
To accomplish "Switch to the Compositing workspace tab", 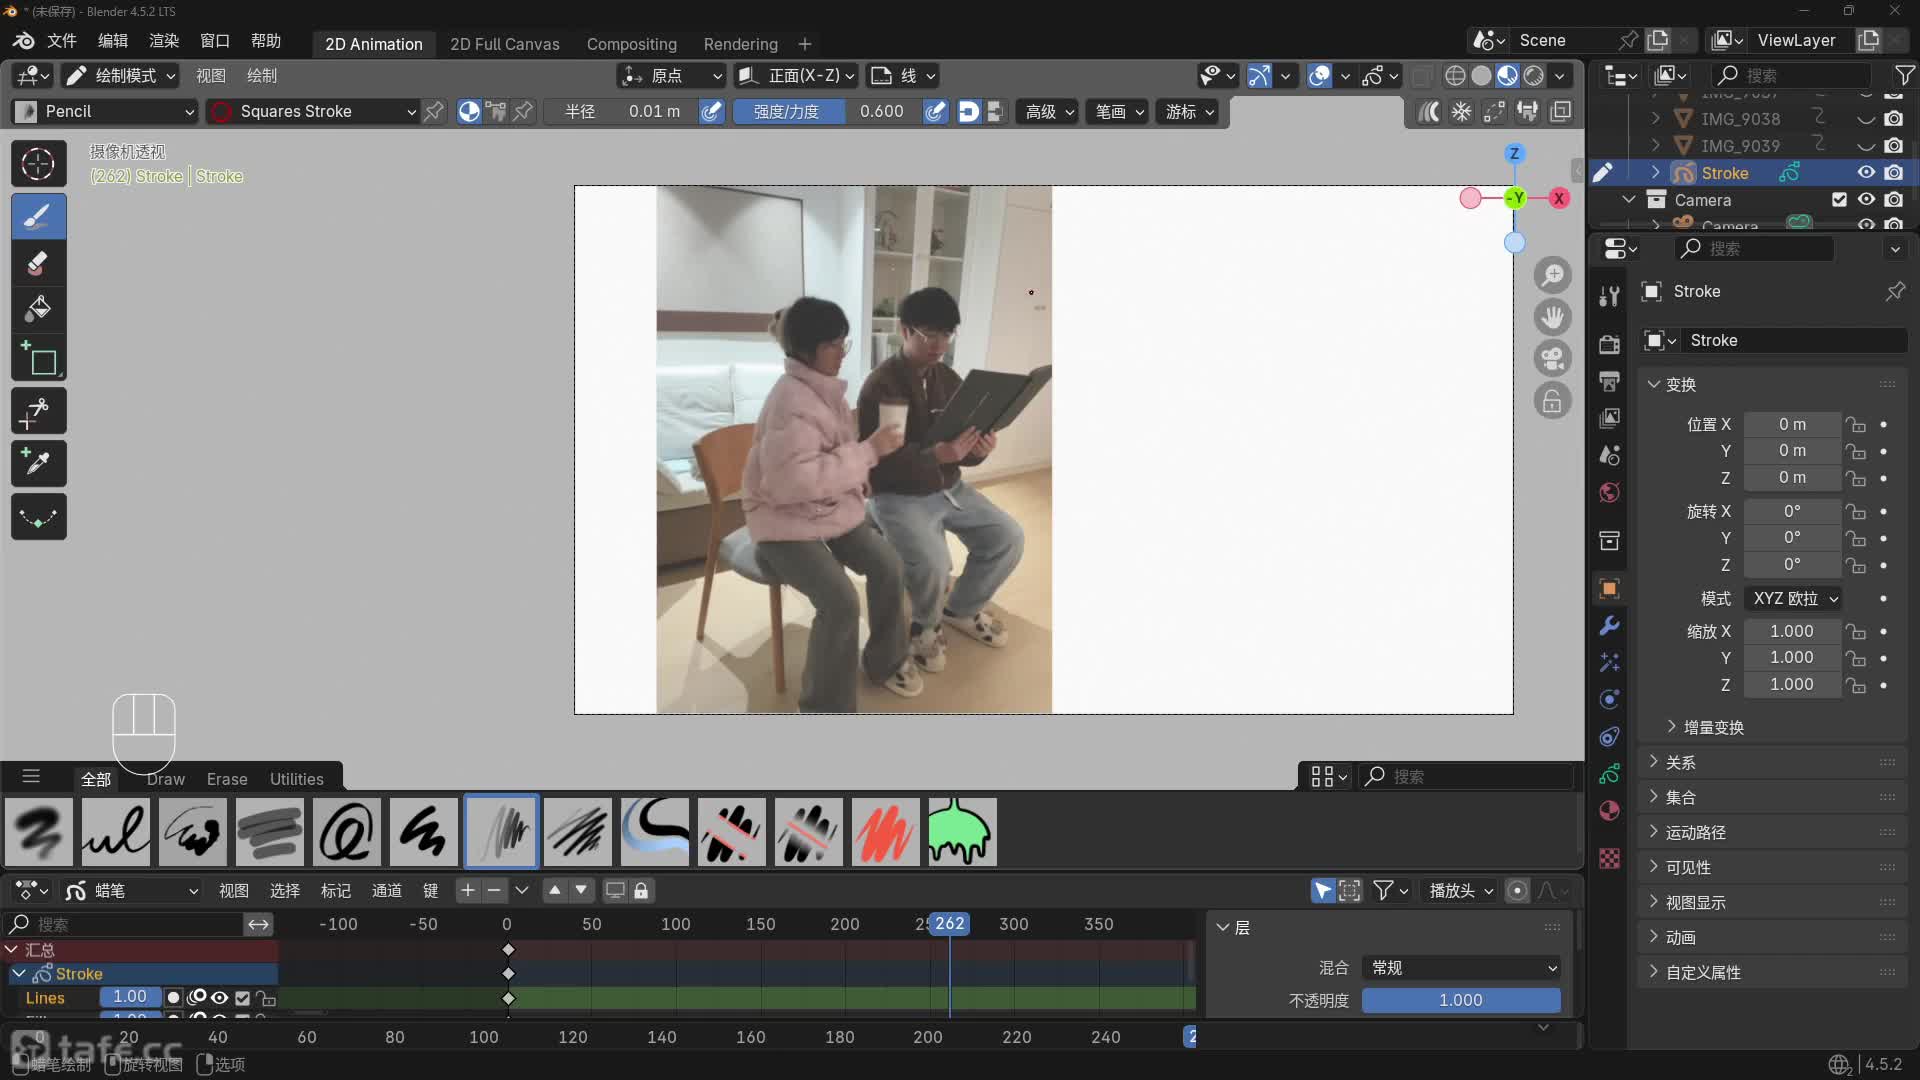I will tap(631, 44).
